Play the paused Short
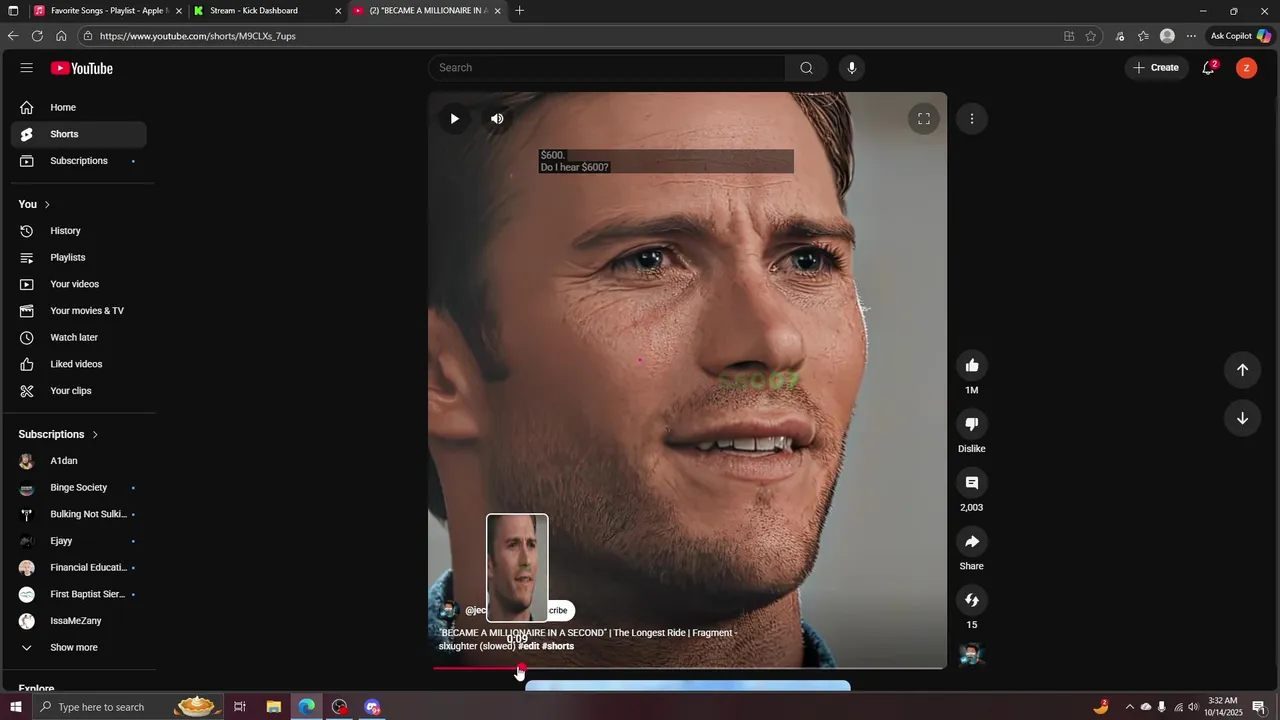Image resolution: width=1280 pixels, height=720 pixels. pos(455,119)
